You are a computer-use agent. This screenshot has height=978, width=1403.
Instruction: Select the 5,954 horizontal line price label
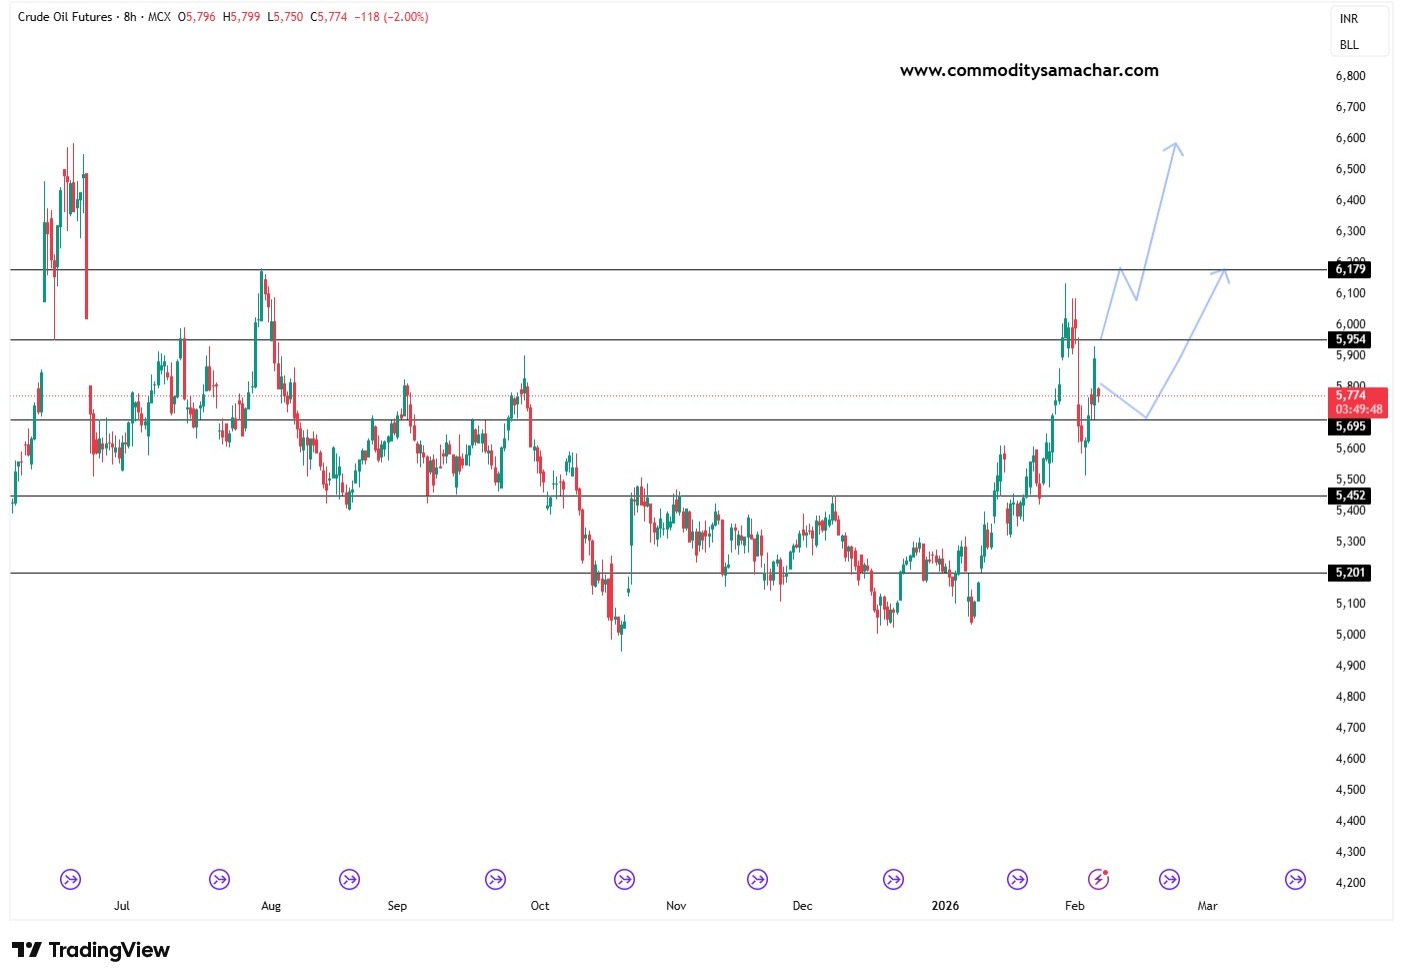pyautogui.click(x=1350, y=340)
